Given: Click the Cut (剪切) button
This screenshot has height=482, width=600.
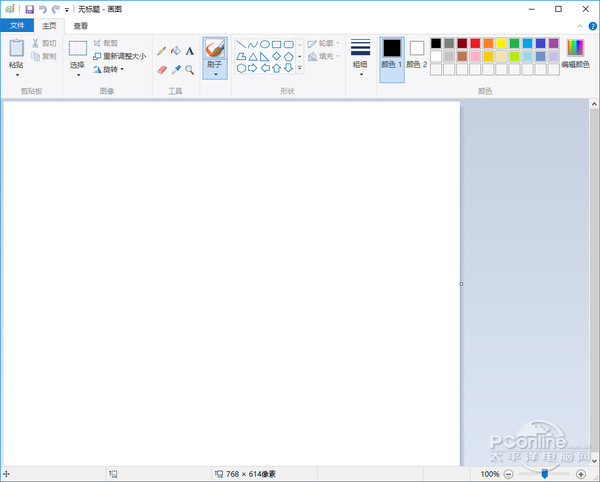Looking at the screenshot, I should point(44,43).
